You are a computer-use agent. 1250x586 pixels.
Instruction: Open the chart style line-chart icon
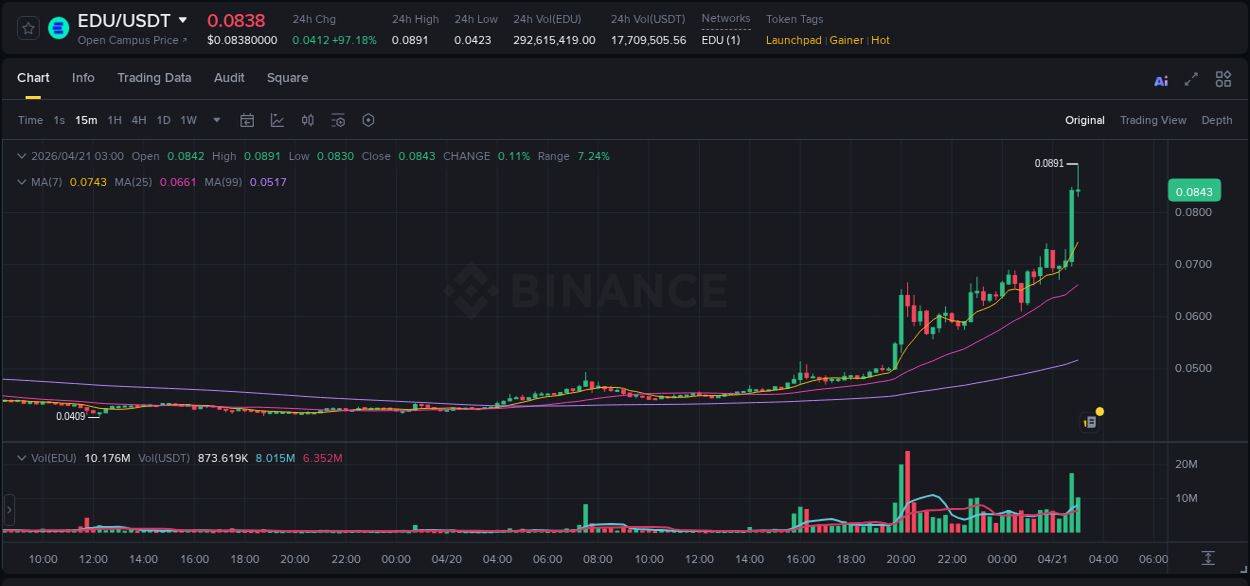coord(277,120)
